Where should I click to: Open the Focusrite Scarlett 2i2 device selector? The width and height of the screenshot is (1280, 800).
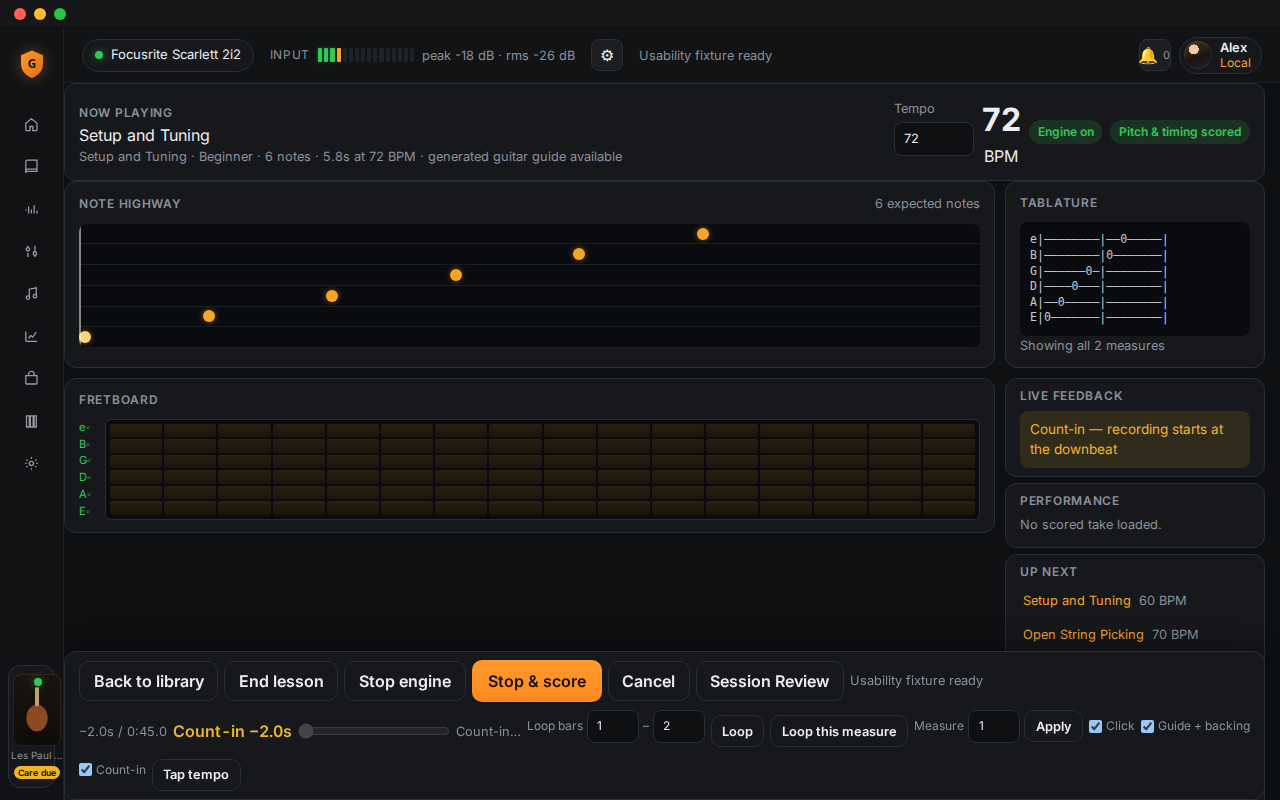pos(168,55)
